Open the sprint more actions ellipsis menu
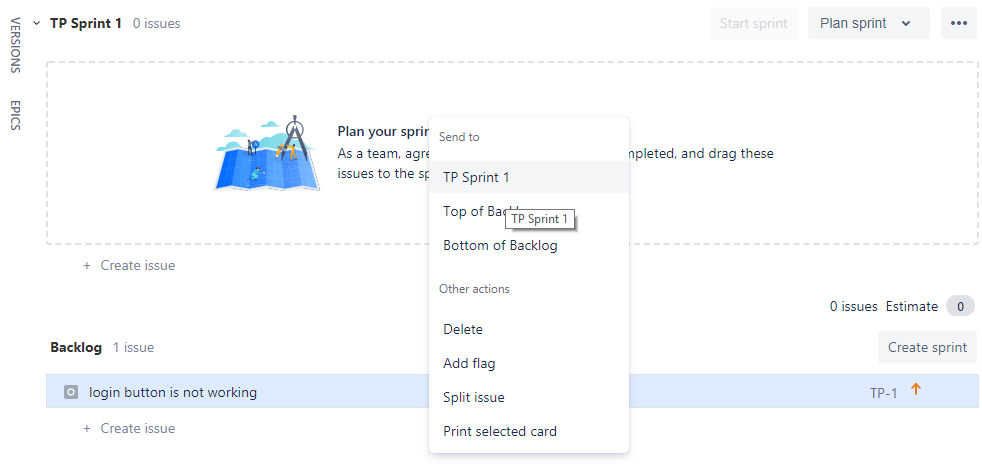Viewport: 982px width, 474px height. click(x=958, y=23)
